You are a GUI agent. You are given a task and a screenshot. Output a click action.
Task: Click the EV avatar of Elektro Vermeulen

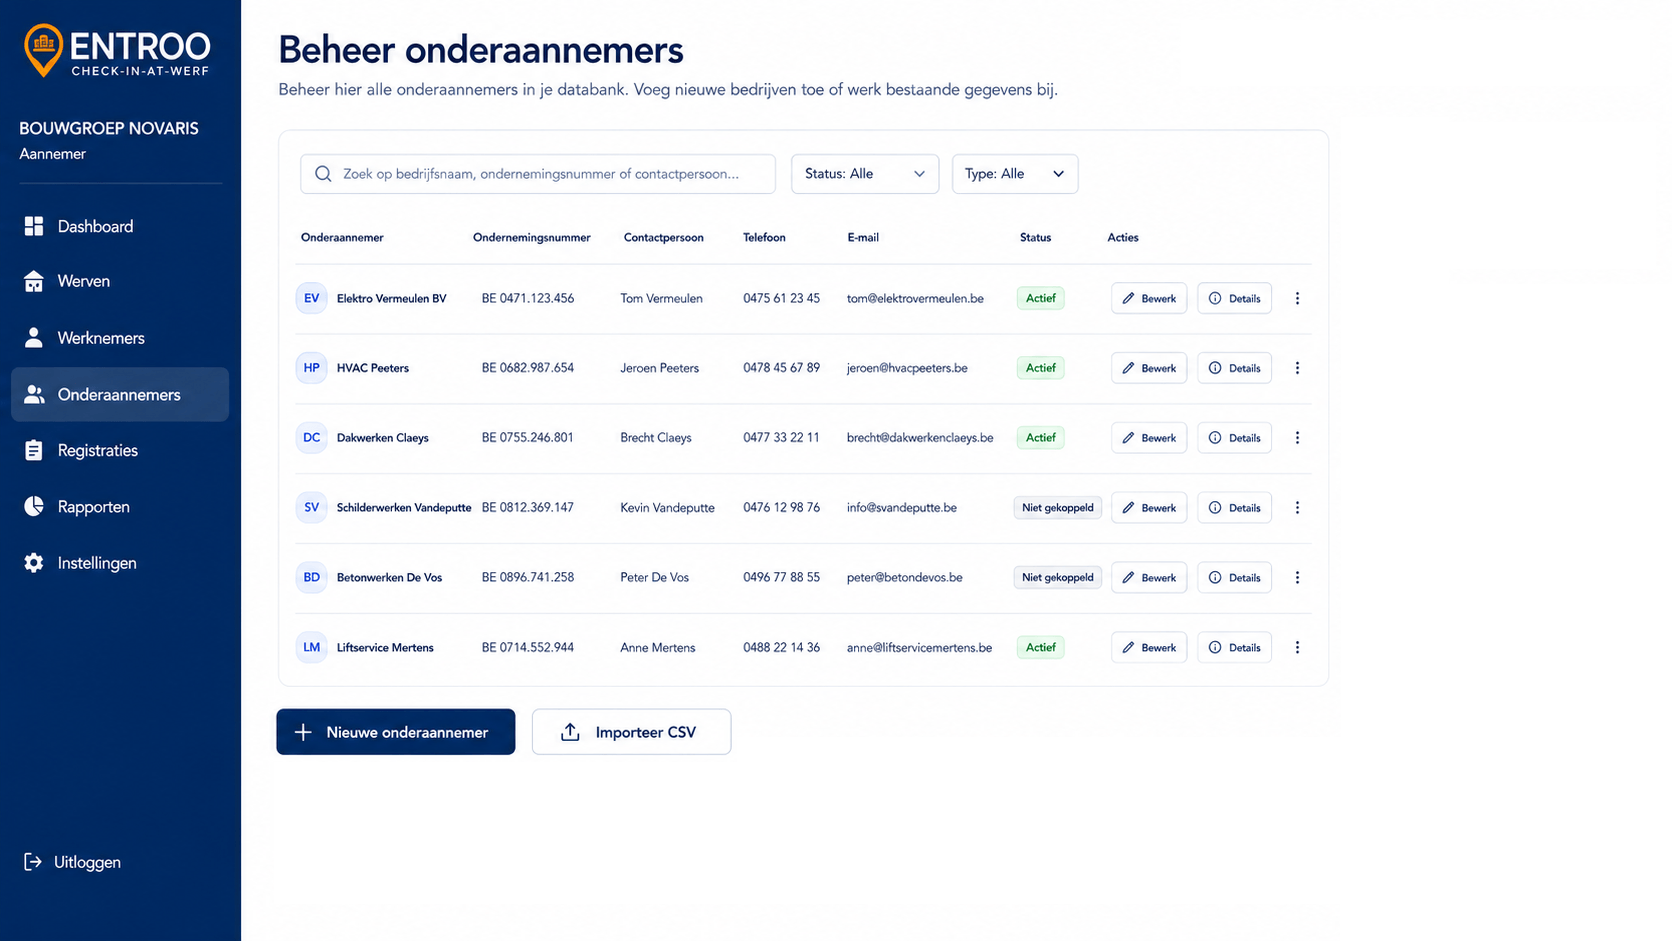click(x=311, y=298)
